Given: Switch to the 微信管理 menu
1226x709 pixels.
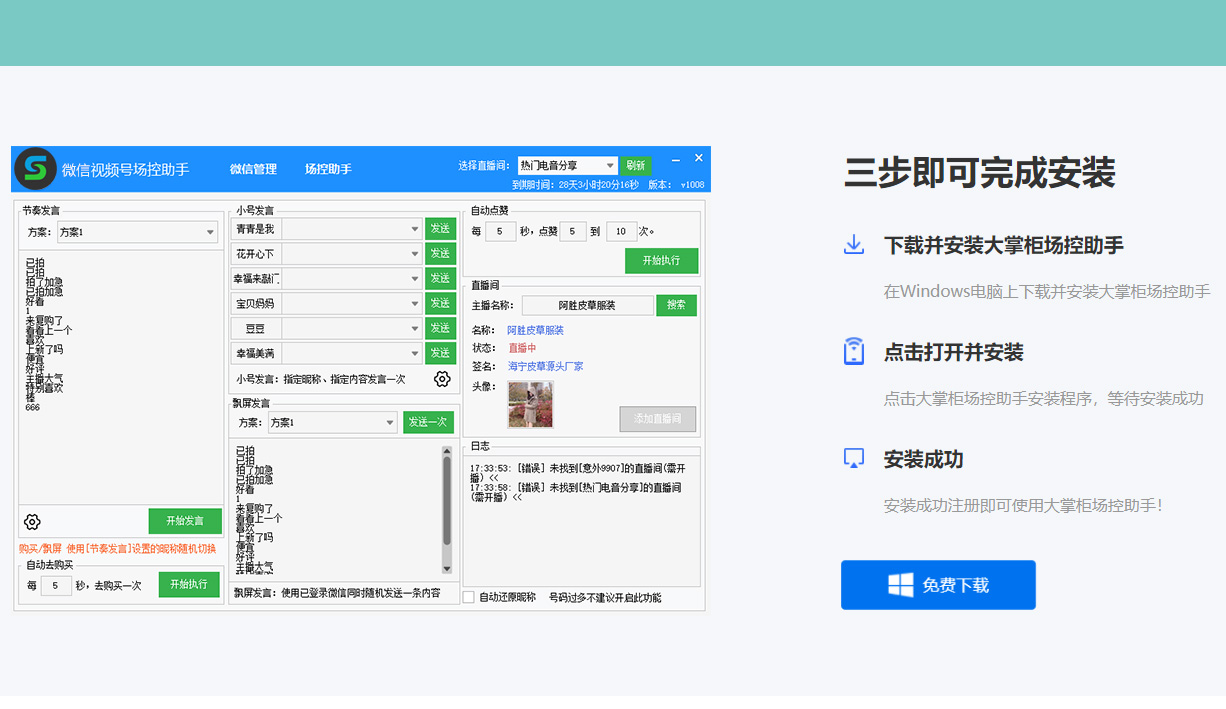Looking at the screenshot, I should click(x=253, y=169).
